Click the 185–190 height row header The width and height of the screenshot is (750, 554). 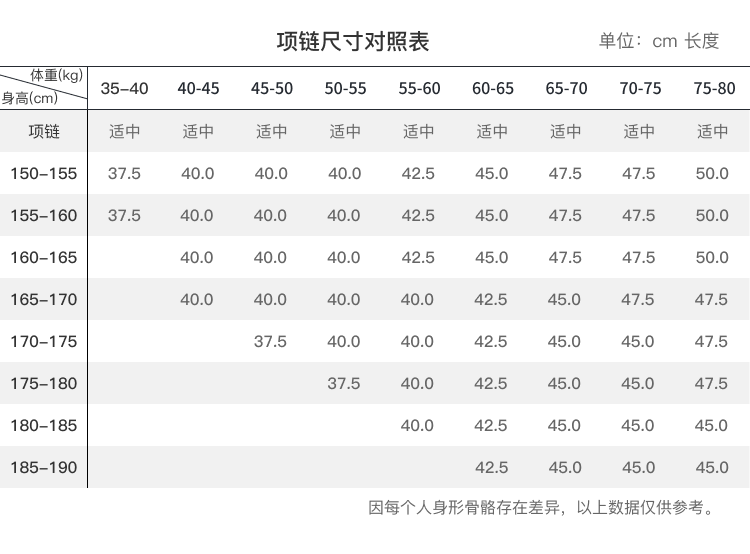coord(43,468)
